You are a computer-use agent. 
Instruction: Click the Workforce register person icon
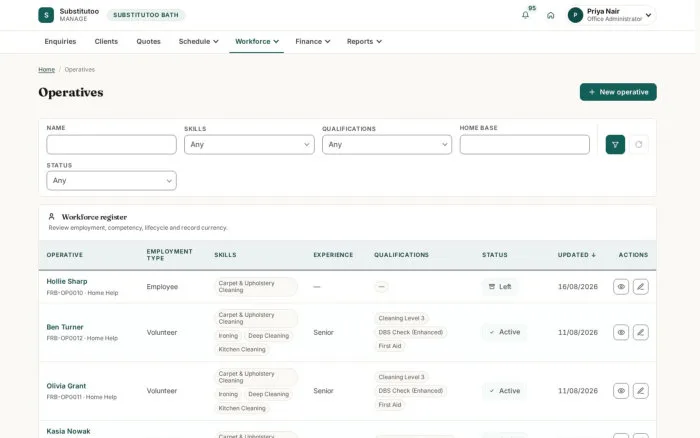pos(51,217)
